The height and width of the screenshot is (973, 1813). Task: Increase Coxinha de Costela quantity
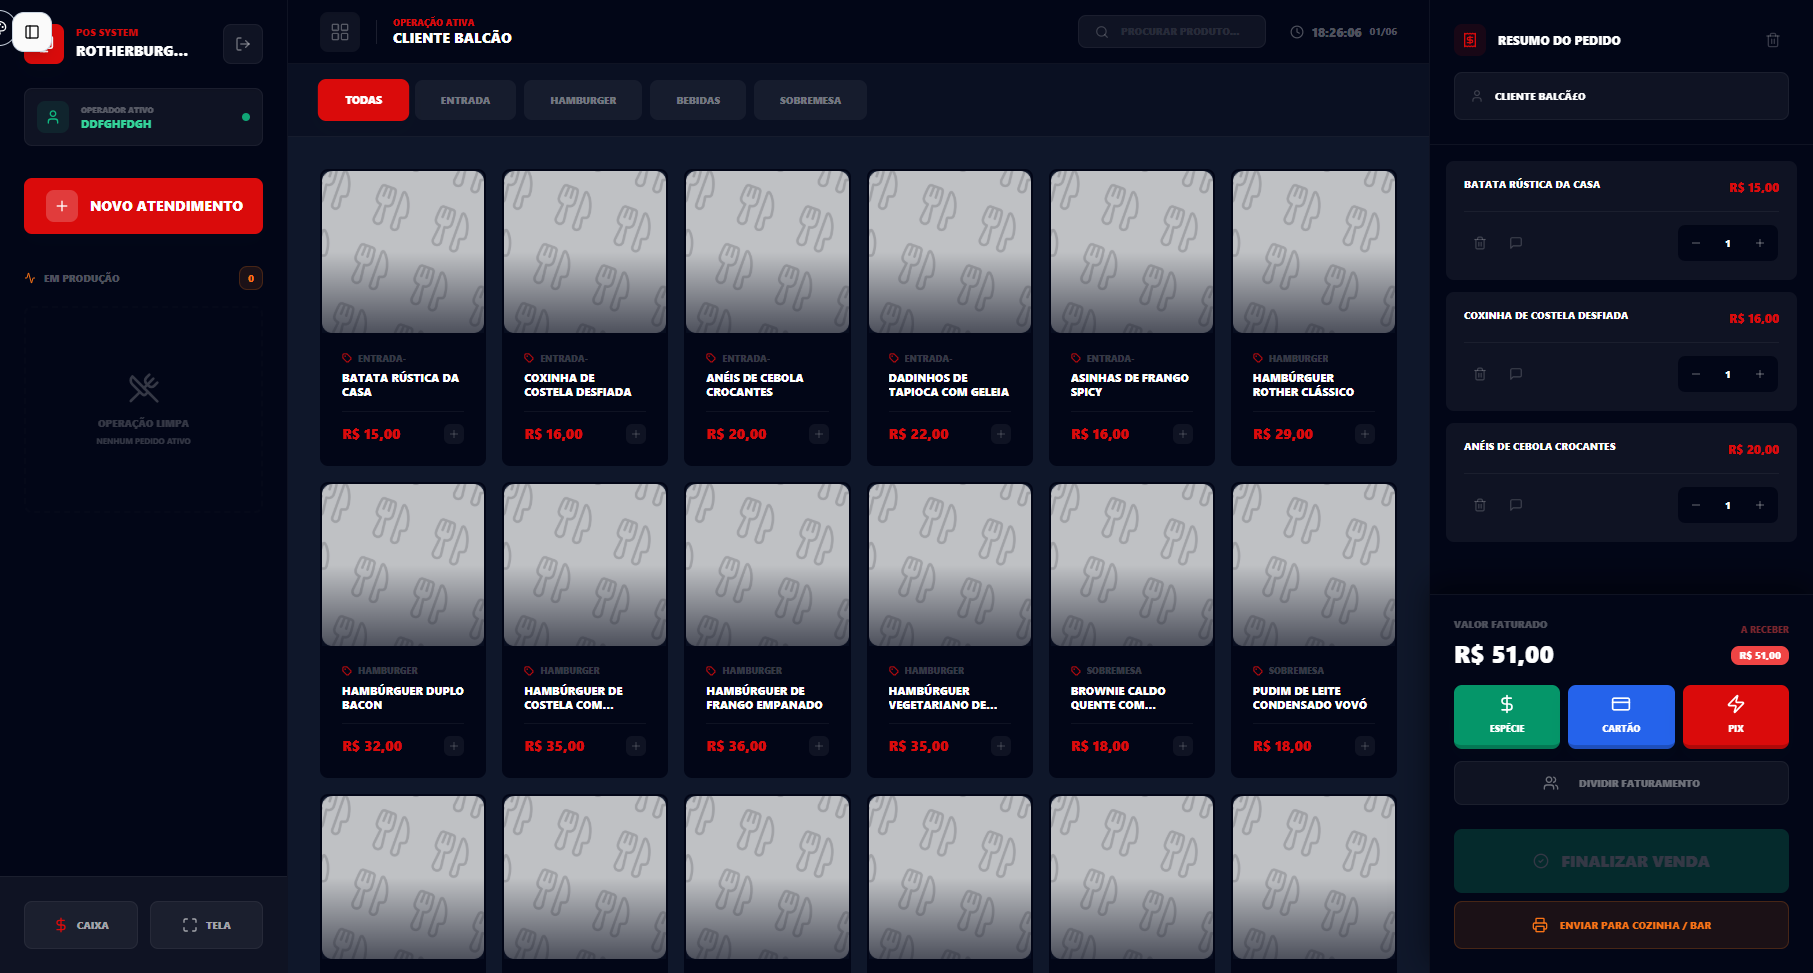1760,374
